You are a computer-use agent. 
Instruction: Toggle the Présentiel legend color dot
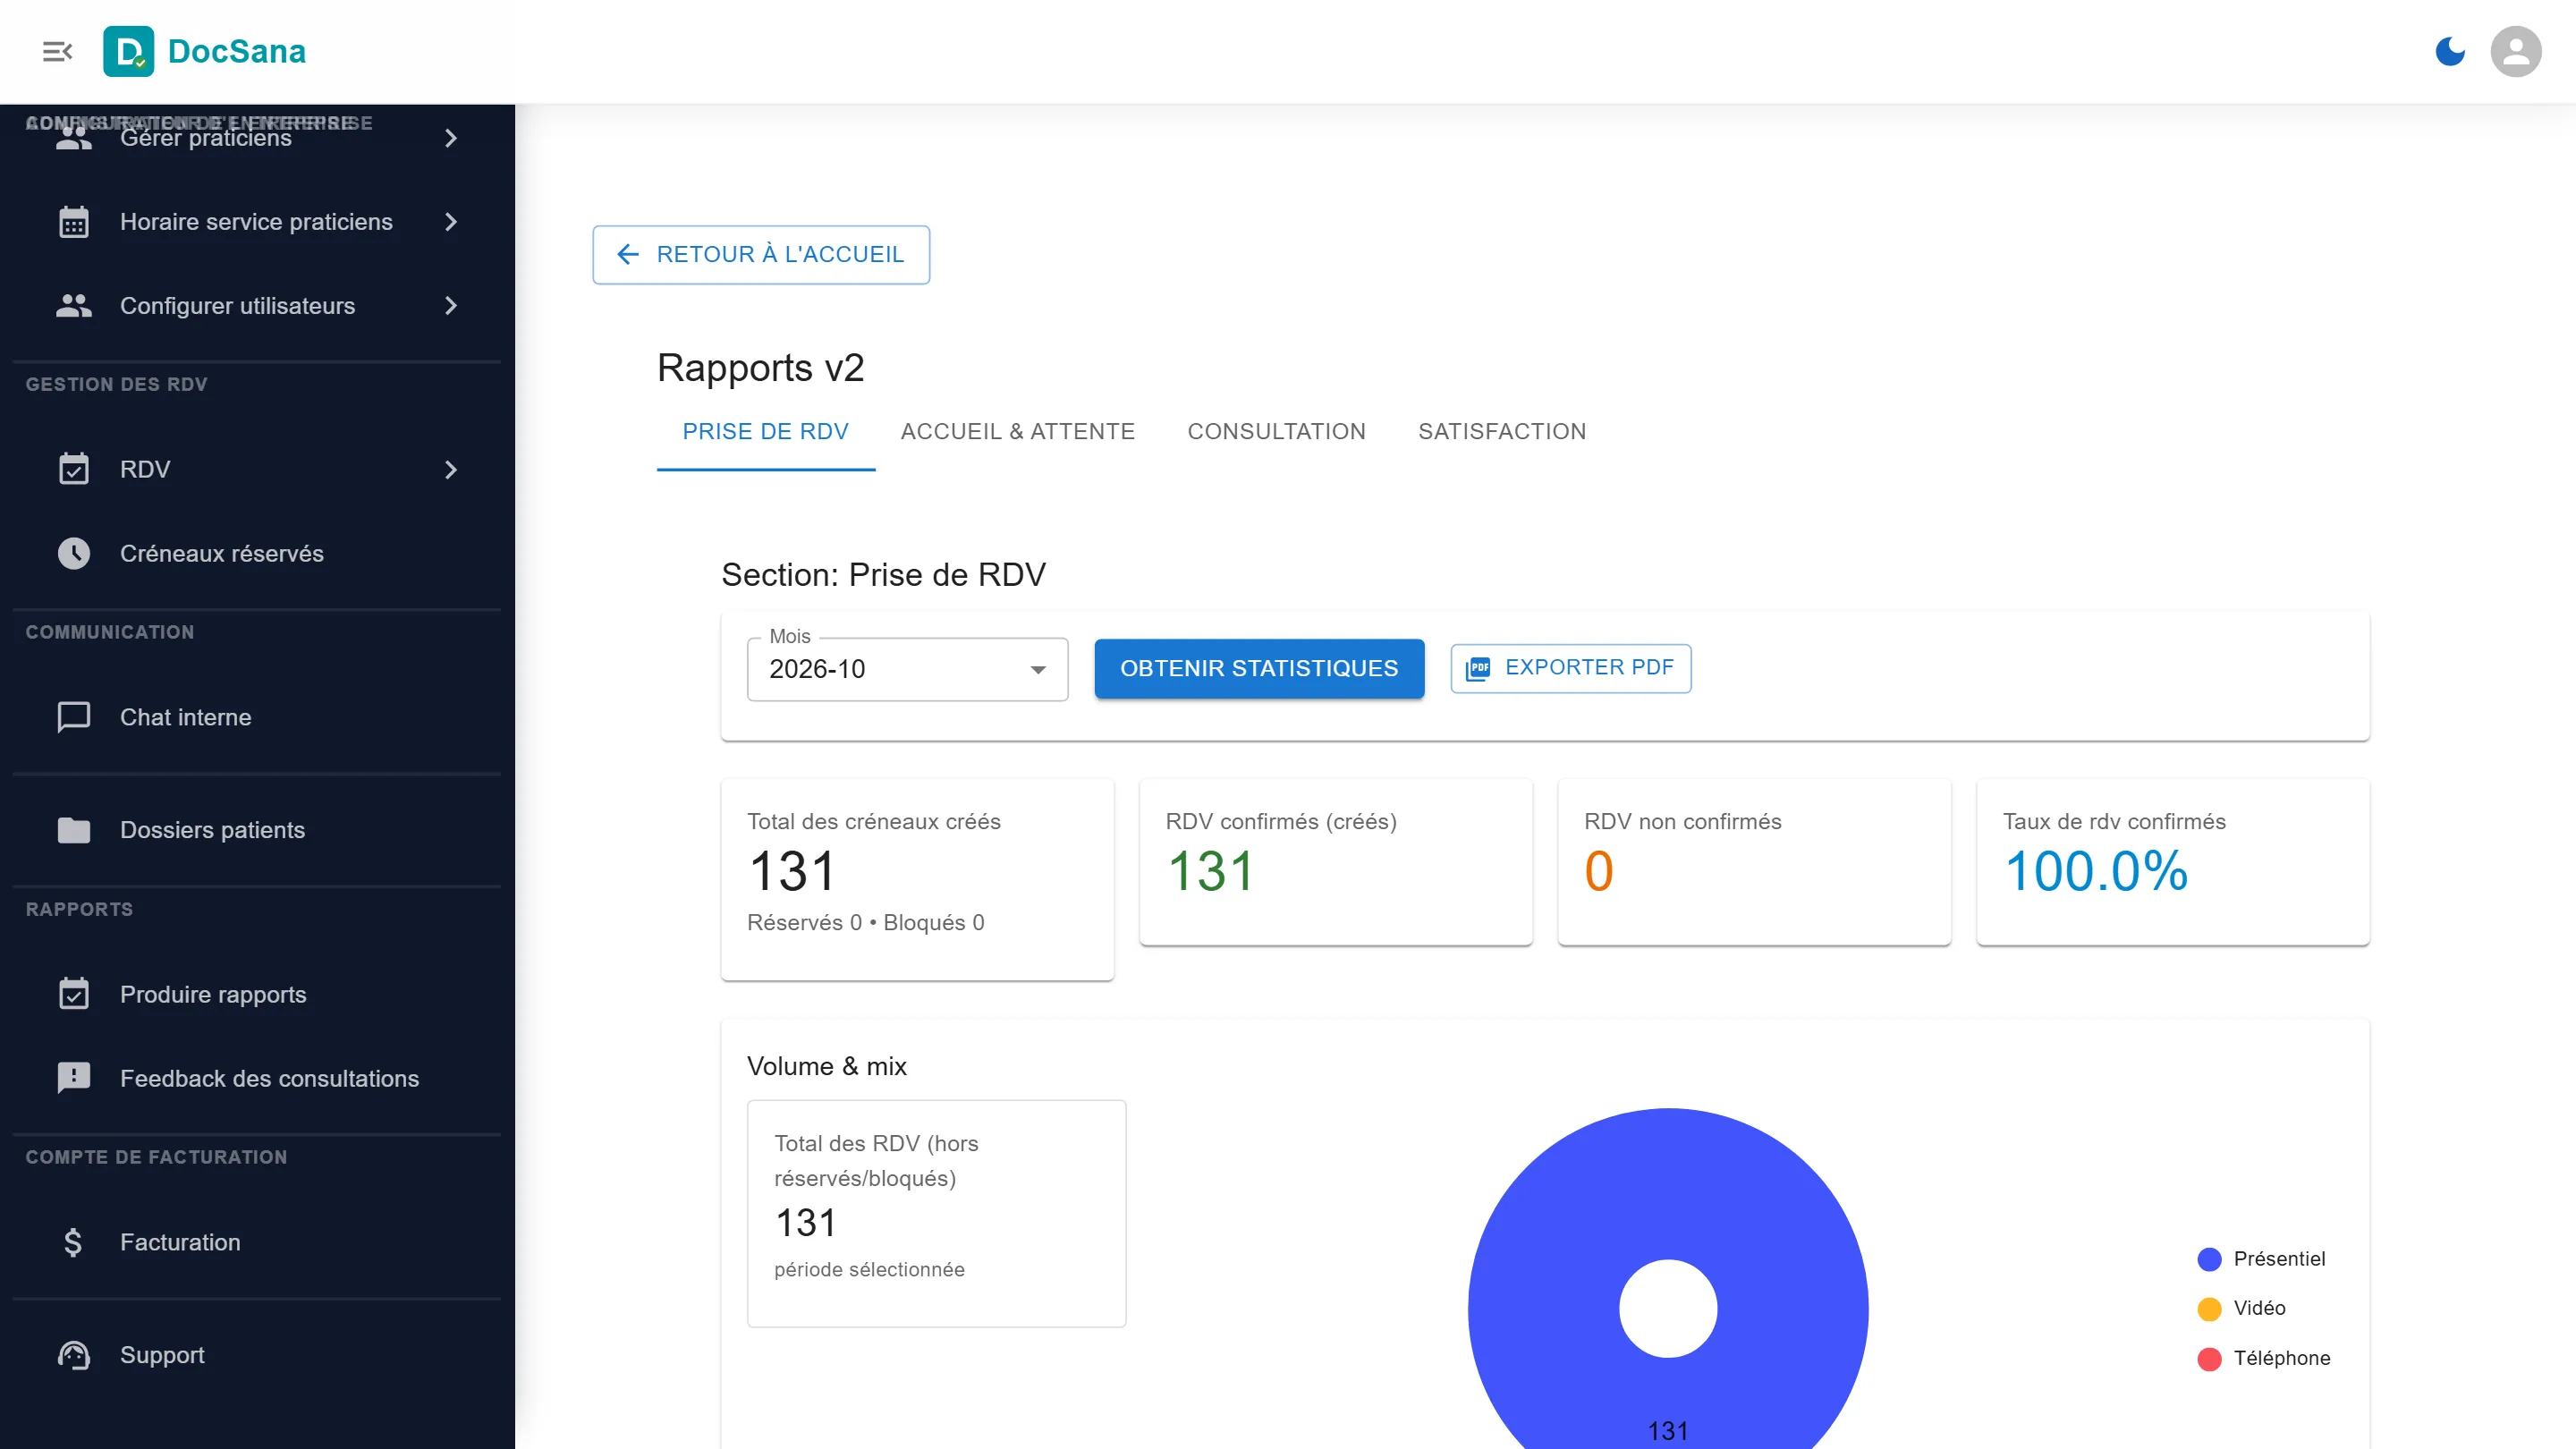(x=2209, y=1259)
